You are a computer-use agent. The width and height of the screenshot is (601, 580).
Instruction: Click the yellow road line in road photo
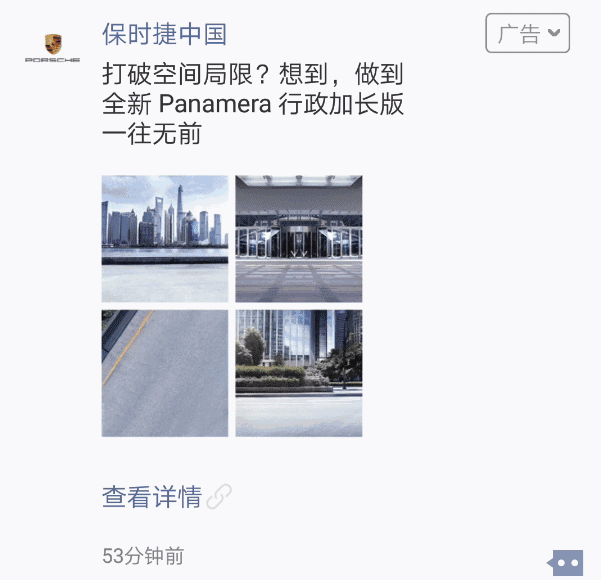click(x=128, y=347)
